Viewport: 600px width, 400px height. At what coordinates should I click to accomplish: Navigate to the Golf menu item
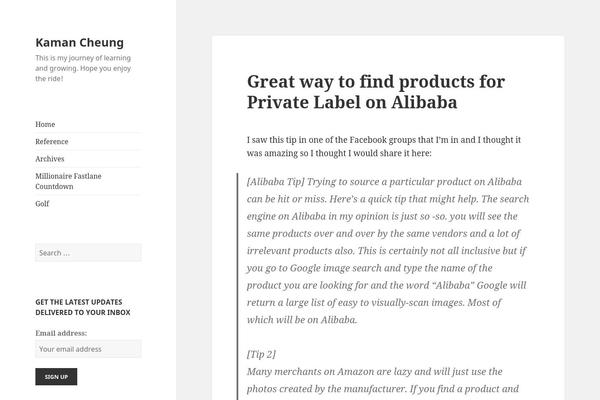click(42, 203)
